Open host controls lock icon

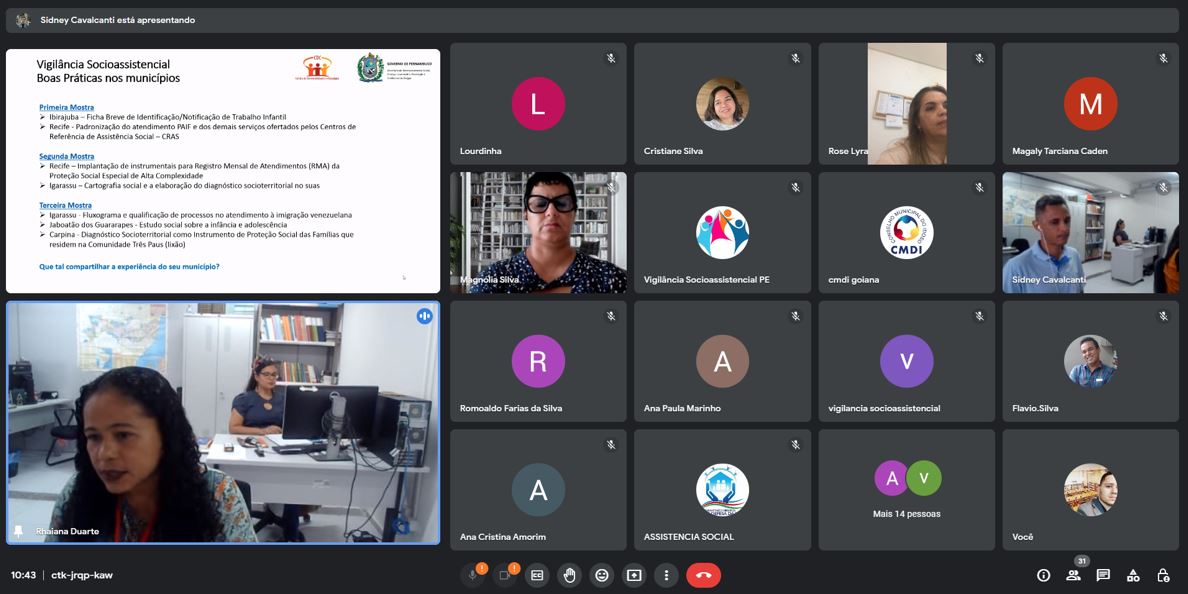coord(1163,575)
